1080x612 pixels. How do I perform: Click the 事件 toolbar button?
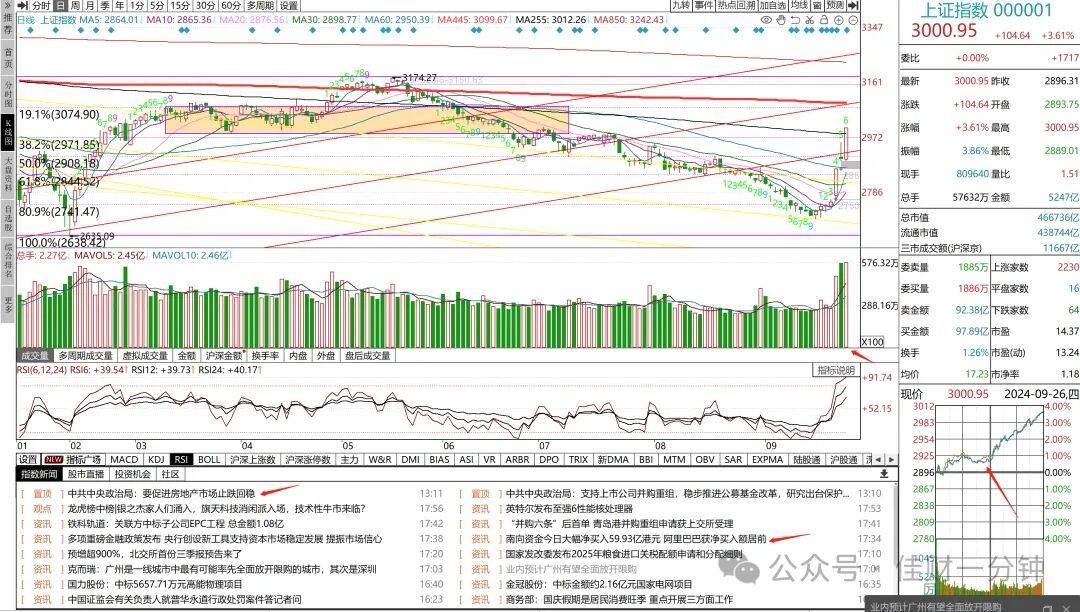coord(704,6)
